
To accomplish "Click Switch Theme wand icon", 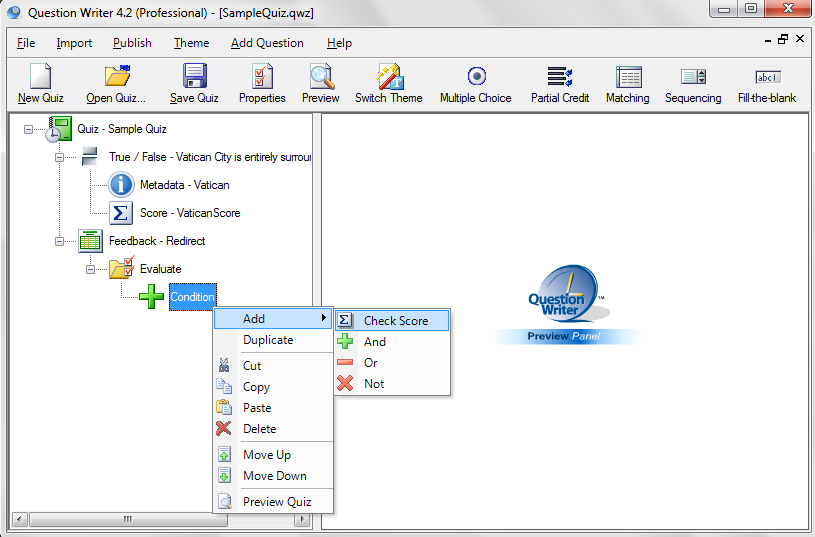I will click(x=390, y=76).
